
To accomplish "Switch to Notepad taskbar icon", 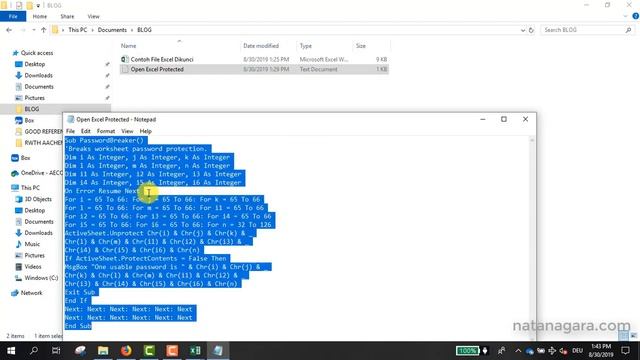I will (x=218, y=351).
